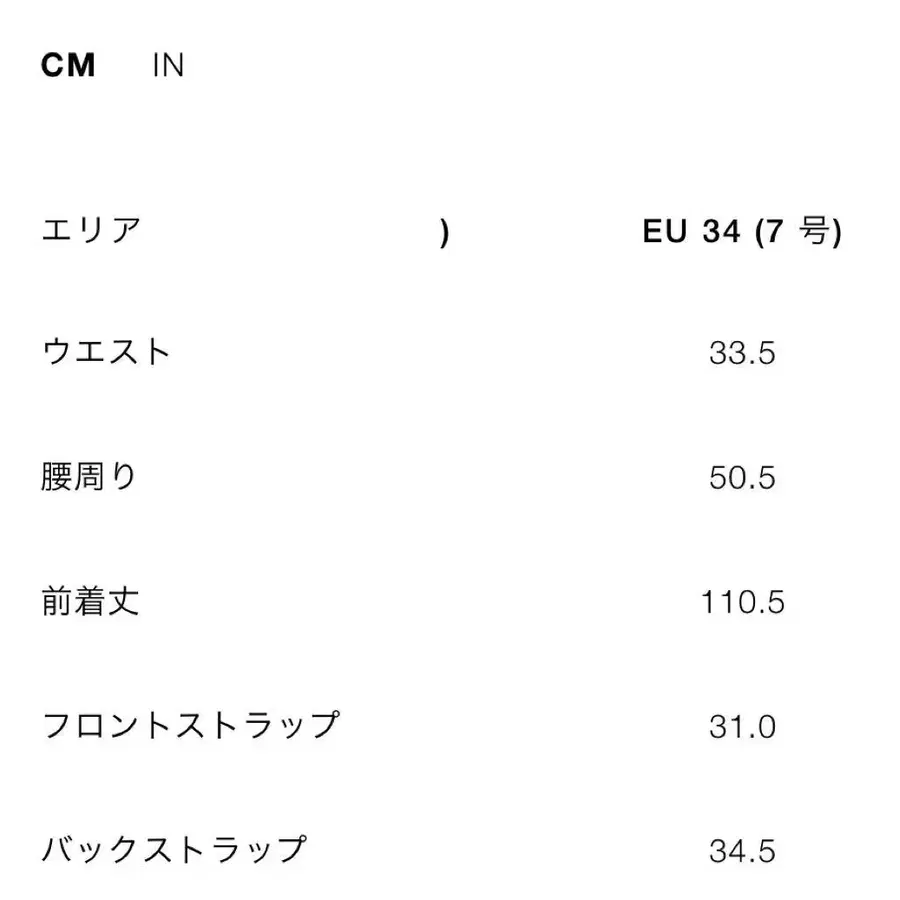Viewport: 900px width, 900px height.
Task: Click the EU 34 size column header
Action: pos(693,230)
